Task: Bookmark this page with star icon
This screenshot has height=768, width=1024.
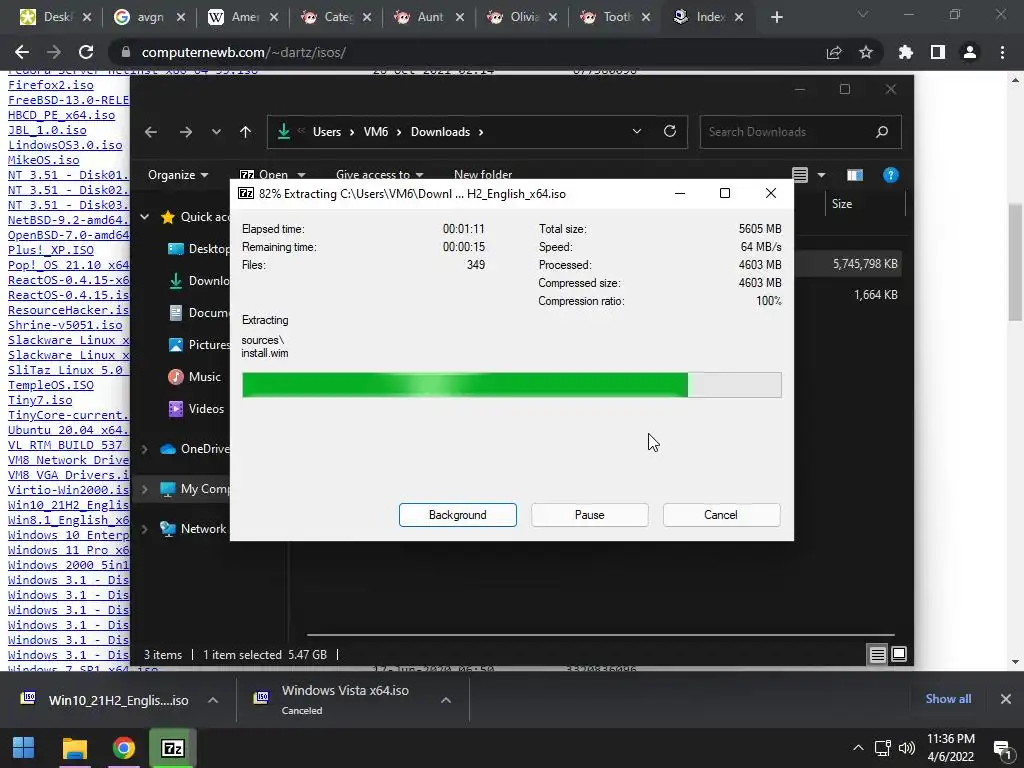Action: coord(866,52)
